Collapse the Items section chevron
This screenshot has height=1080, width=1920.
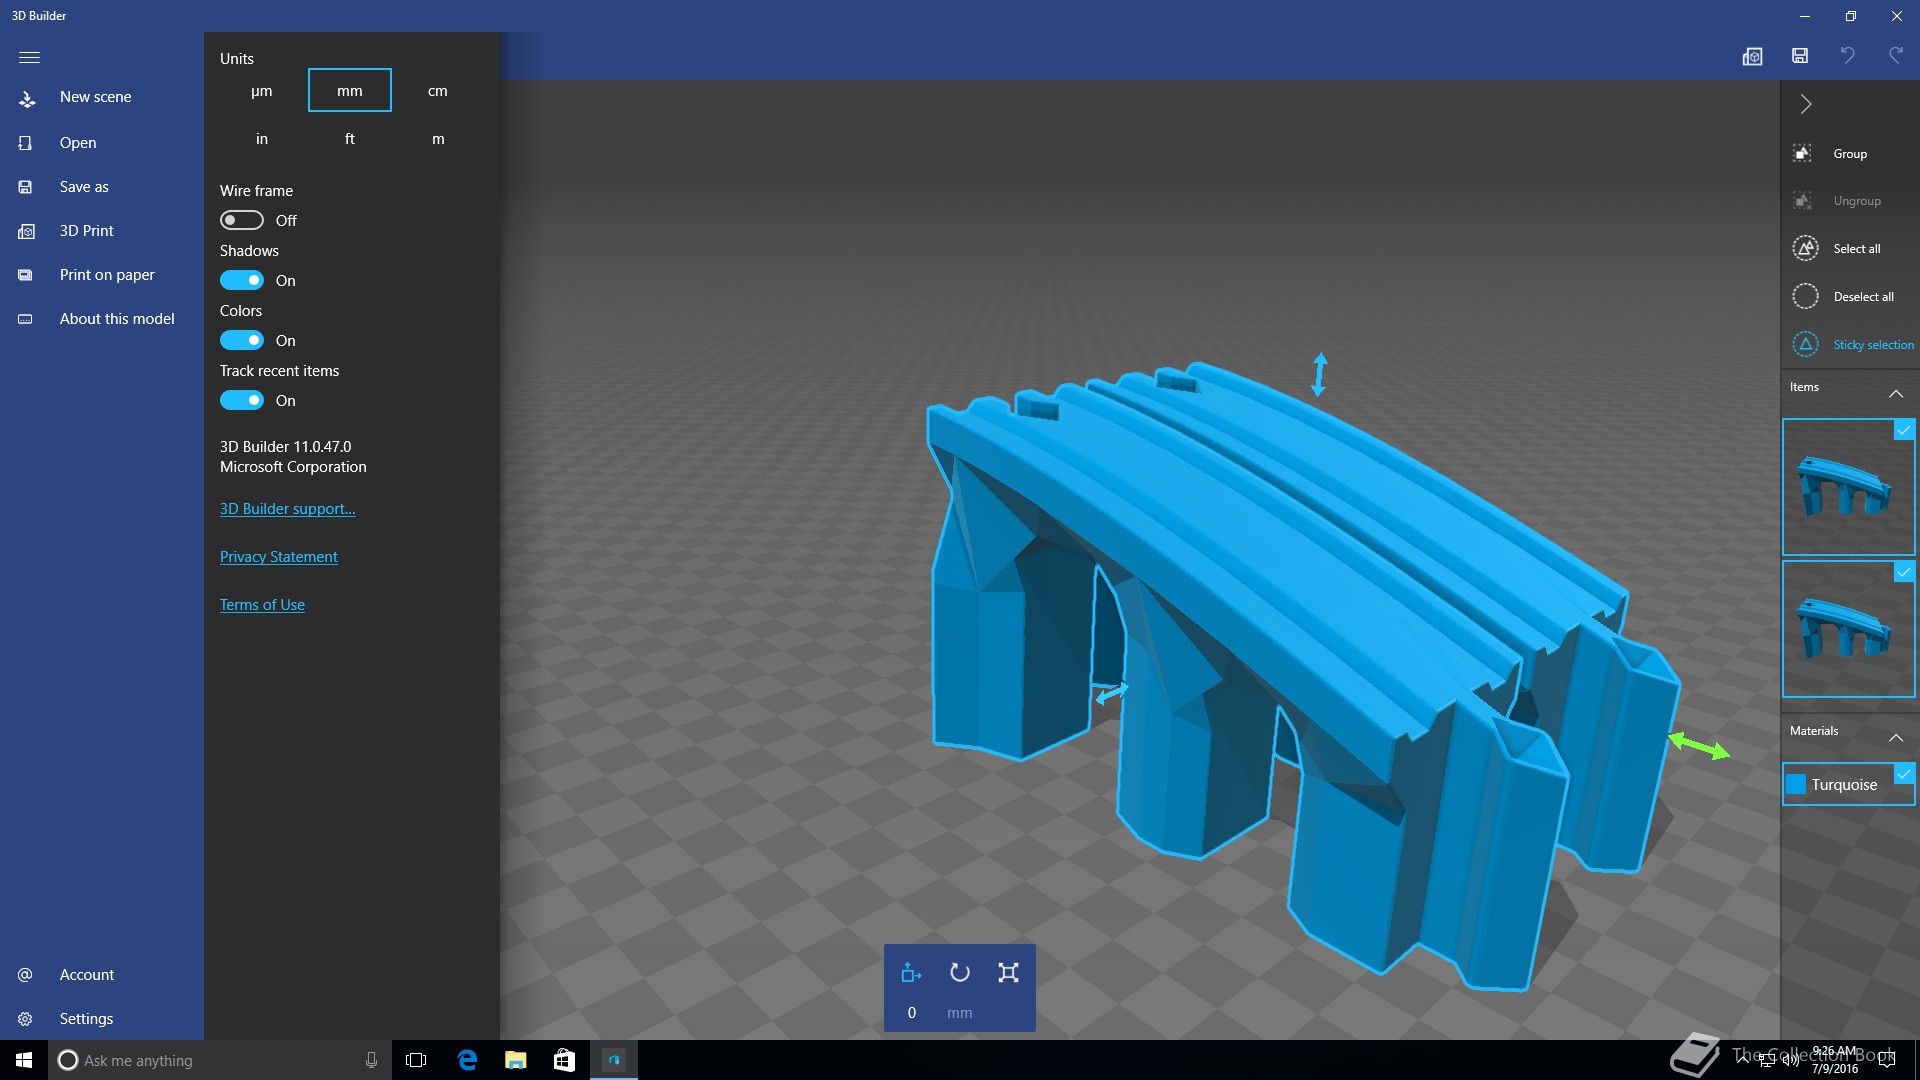point(1895,393)
